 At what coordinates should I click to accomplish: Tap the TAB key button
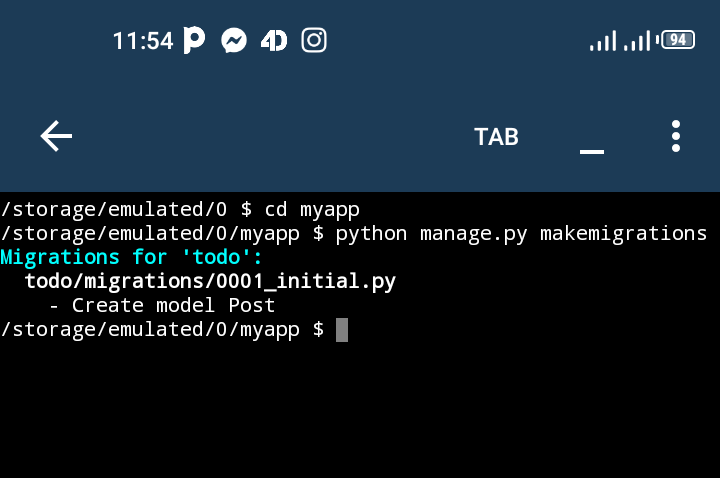(496, 137)
